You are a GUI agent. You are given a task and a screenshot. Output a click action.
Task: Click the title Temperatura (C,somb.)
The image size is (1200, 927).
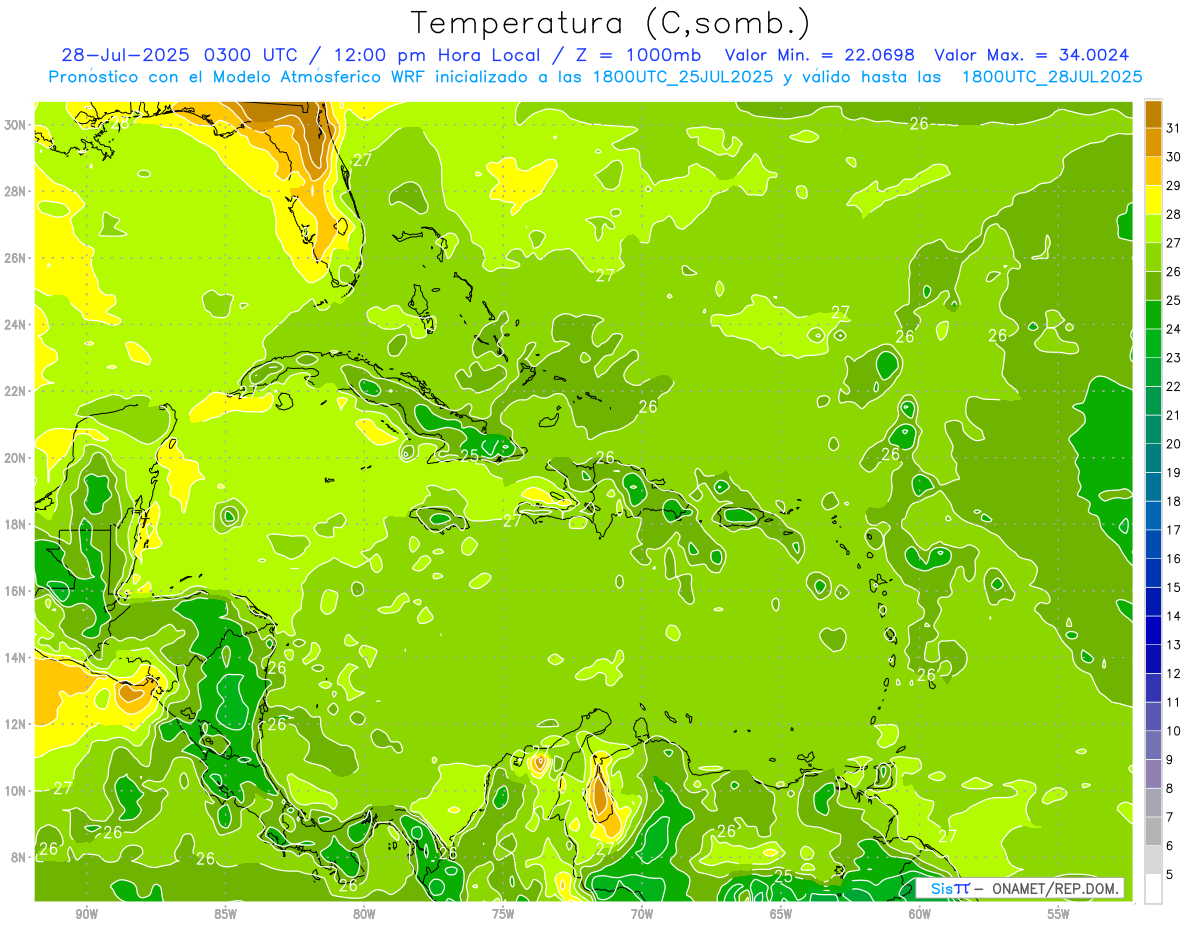pyautogui.click(x=610, y=23)
